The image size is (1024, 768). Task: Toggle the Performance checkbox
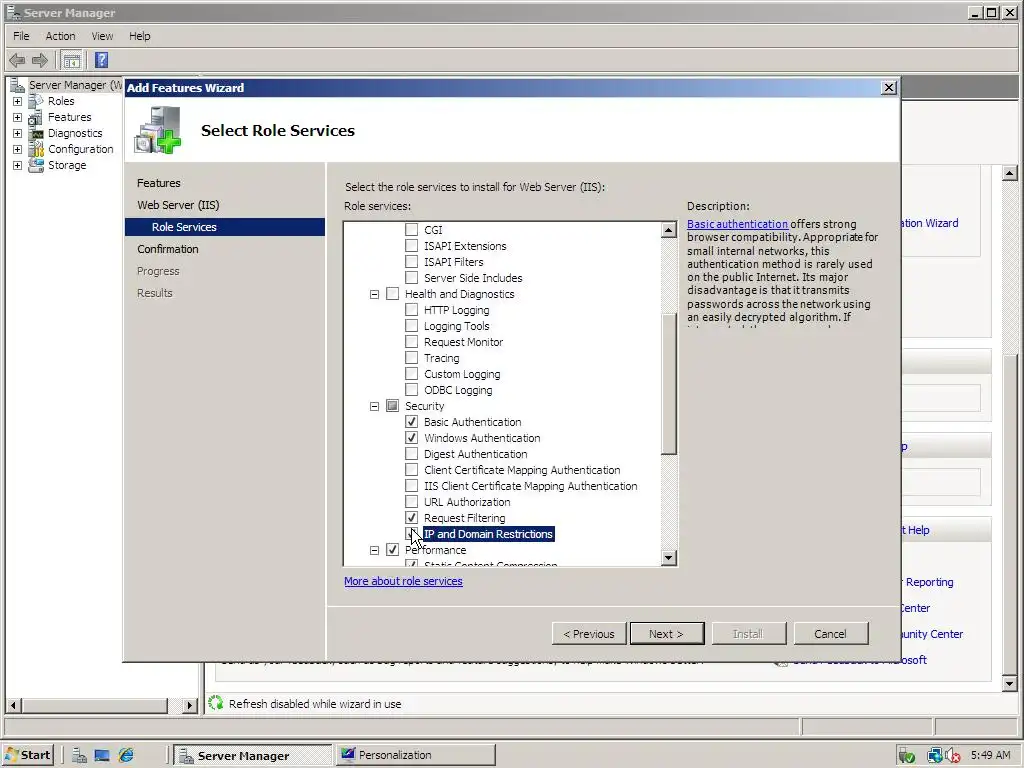pos(392,550)
